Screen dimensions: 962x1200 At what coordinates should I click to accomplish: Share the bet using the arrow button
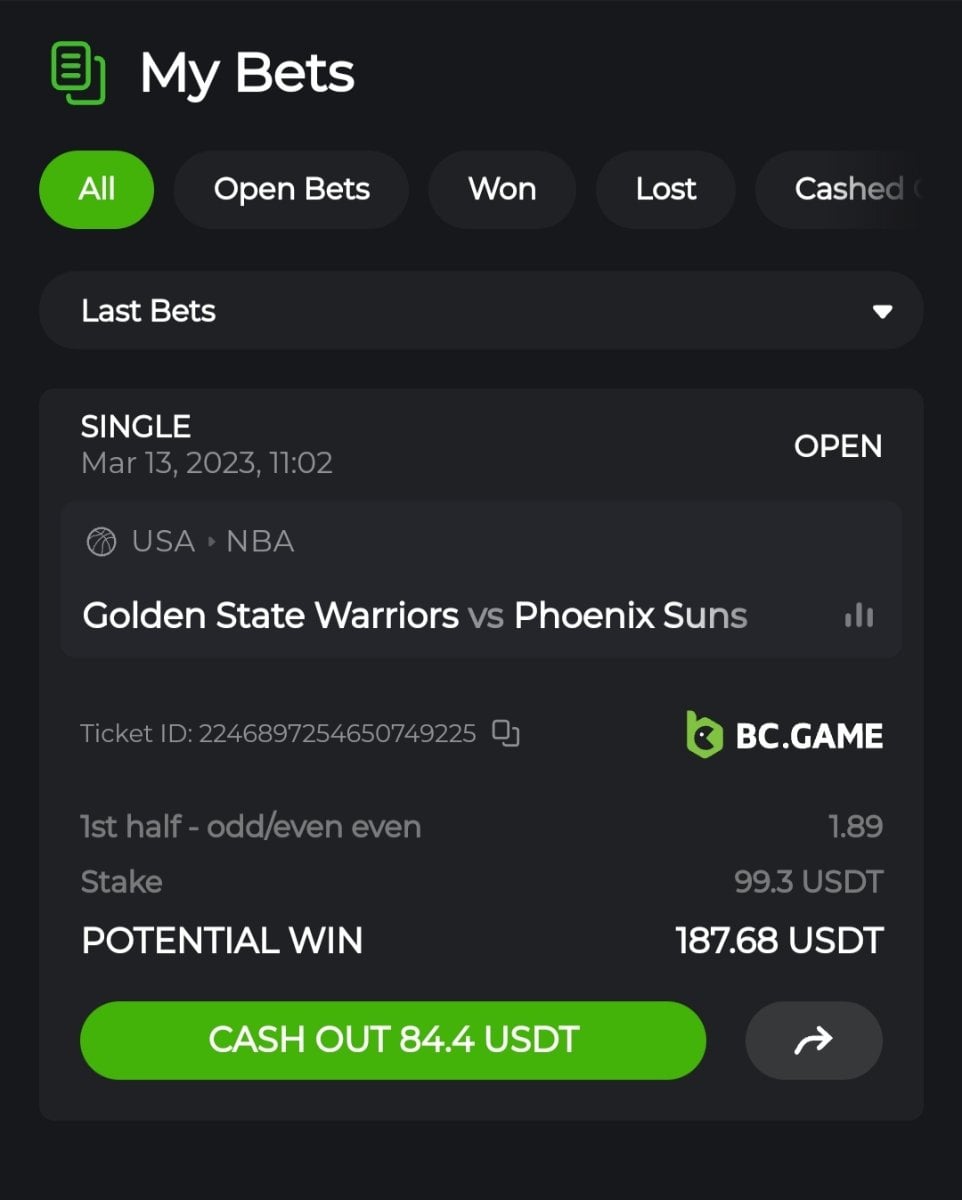point(814,1041)
